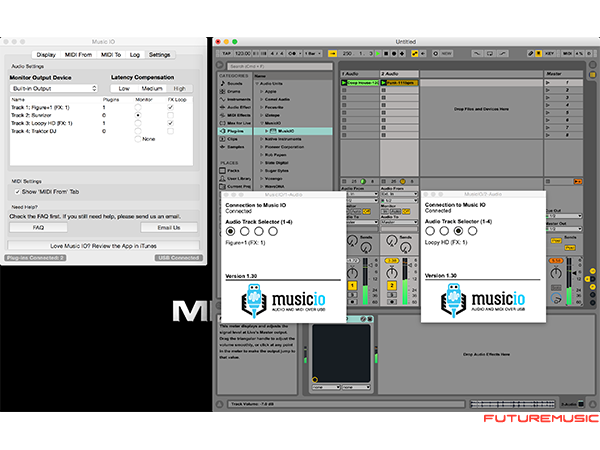600x450 pixels.
Task: Click the Search field in Ableton browser
Action: click(x=280, y=67)
